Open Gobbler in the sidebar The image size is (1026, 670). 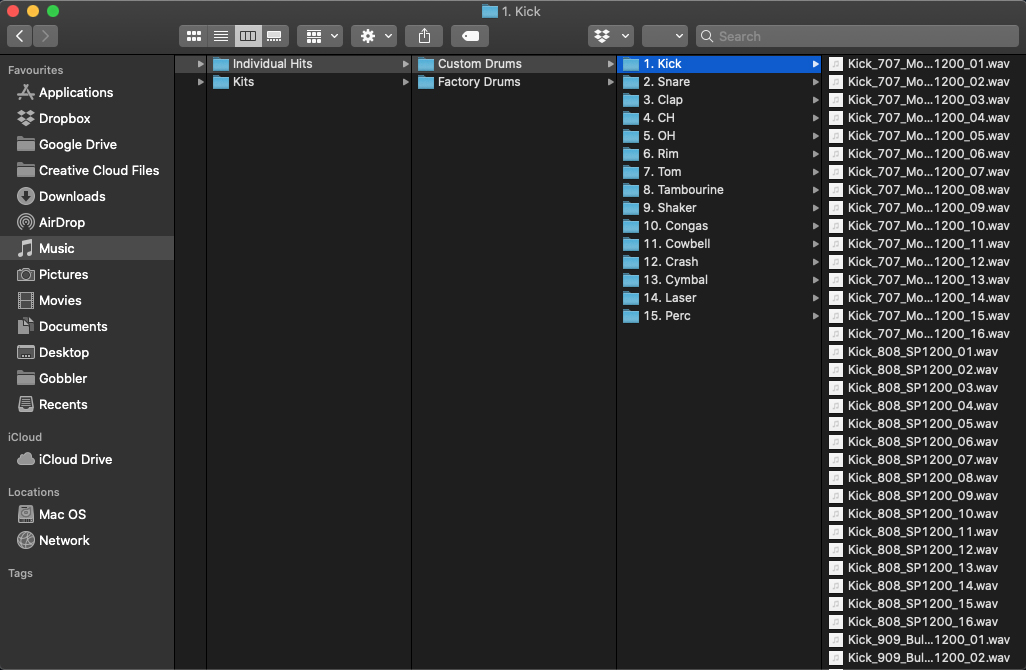[x=87, y=378]
